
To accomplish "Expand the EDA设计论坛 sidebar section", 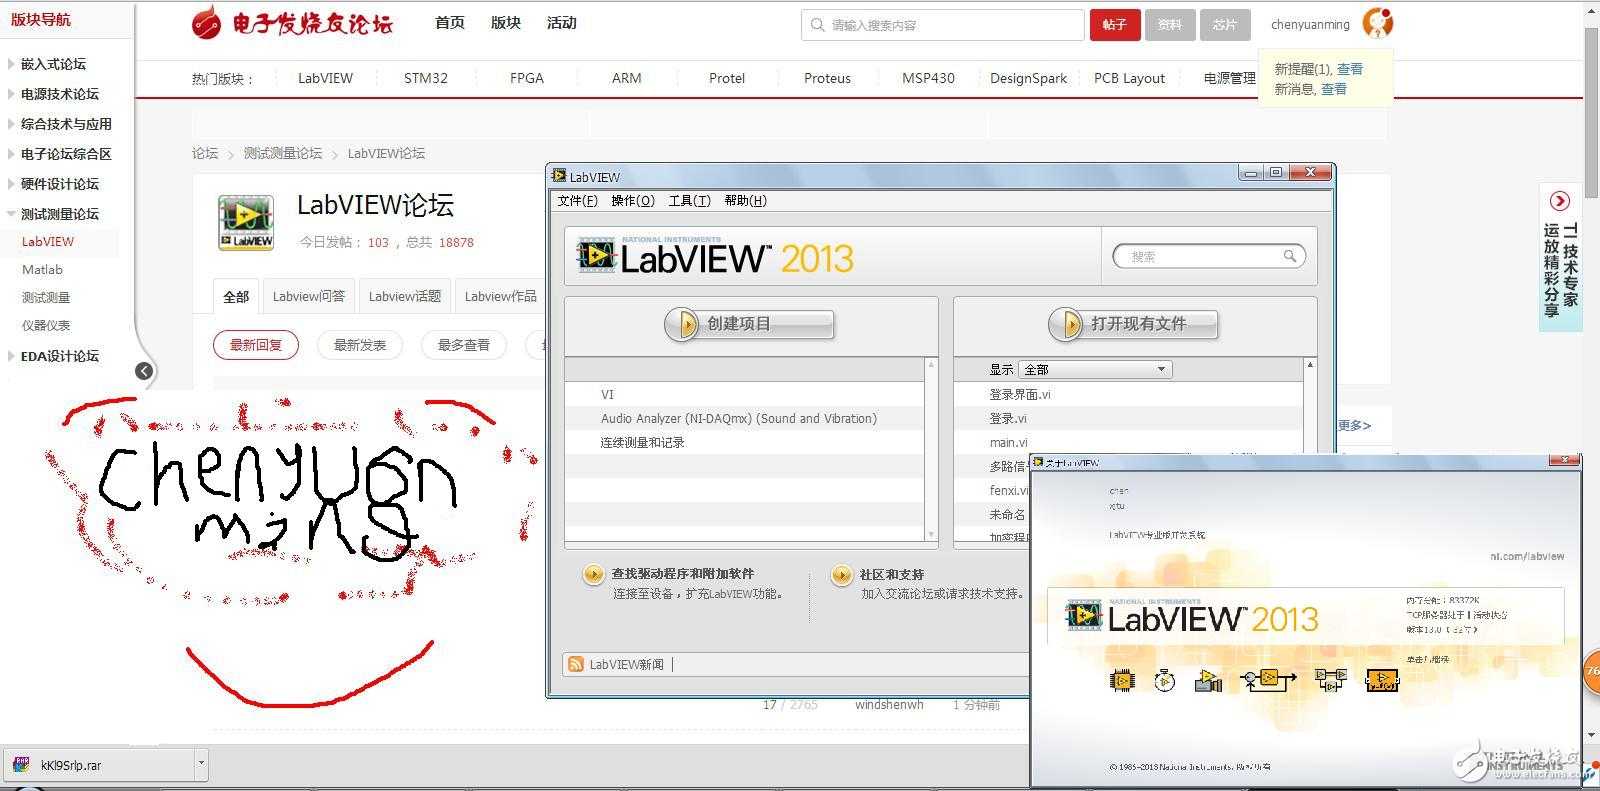I will pos(11,356).
